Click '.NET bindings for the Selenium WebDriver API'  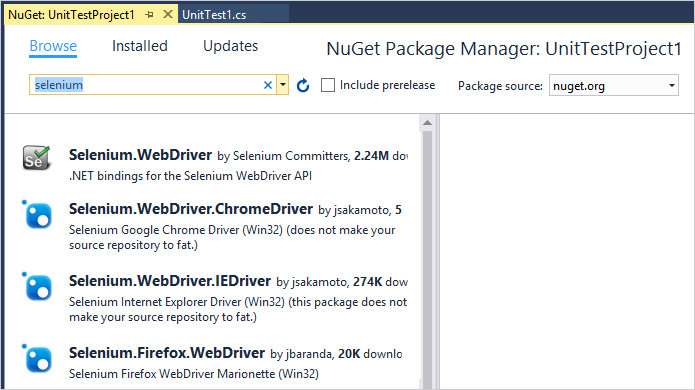pos(191,176)
